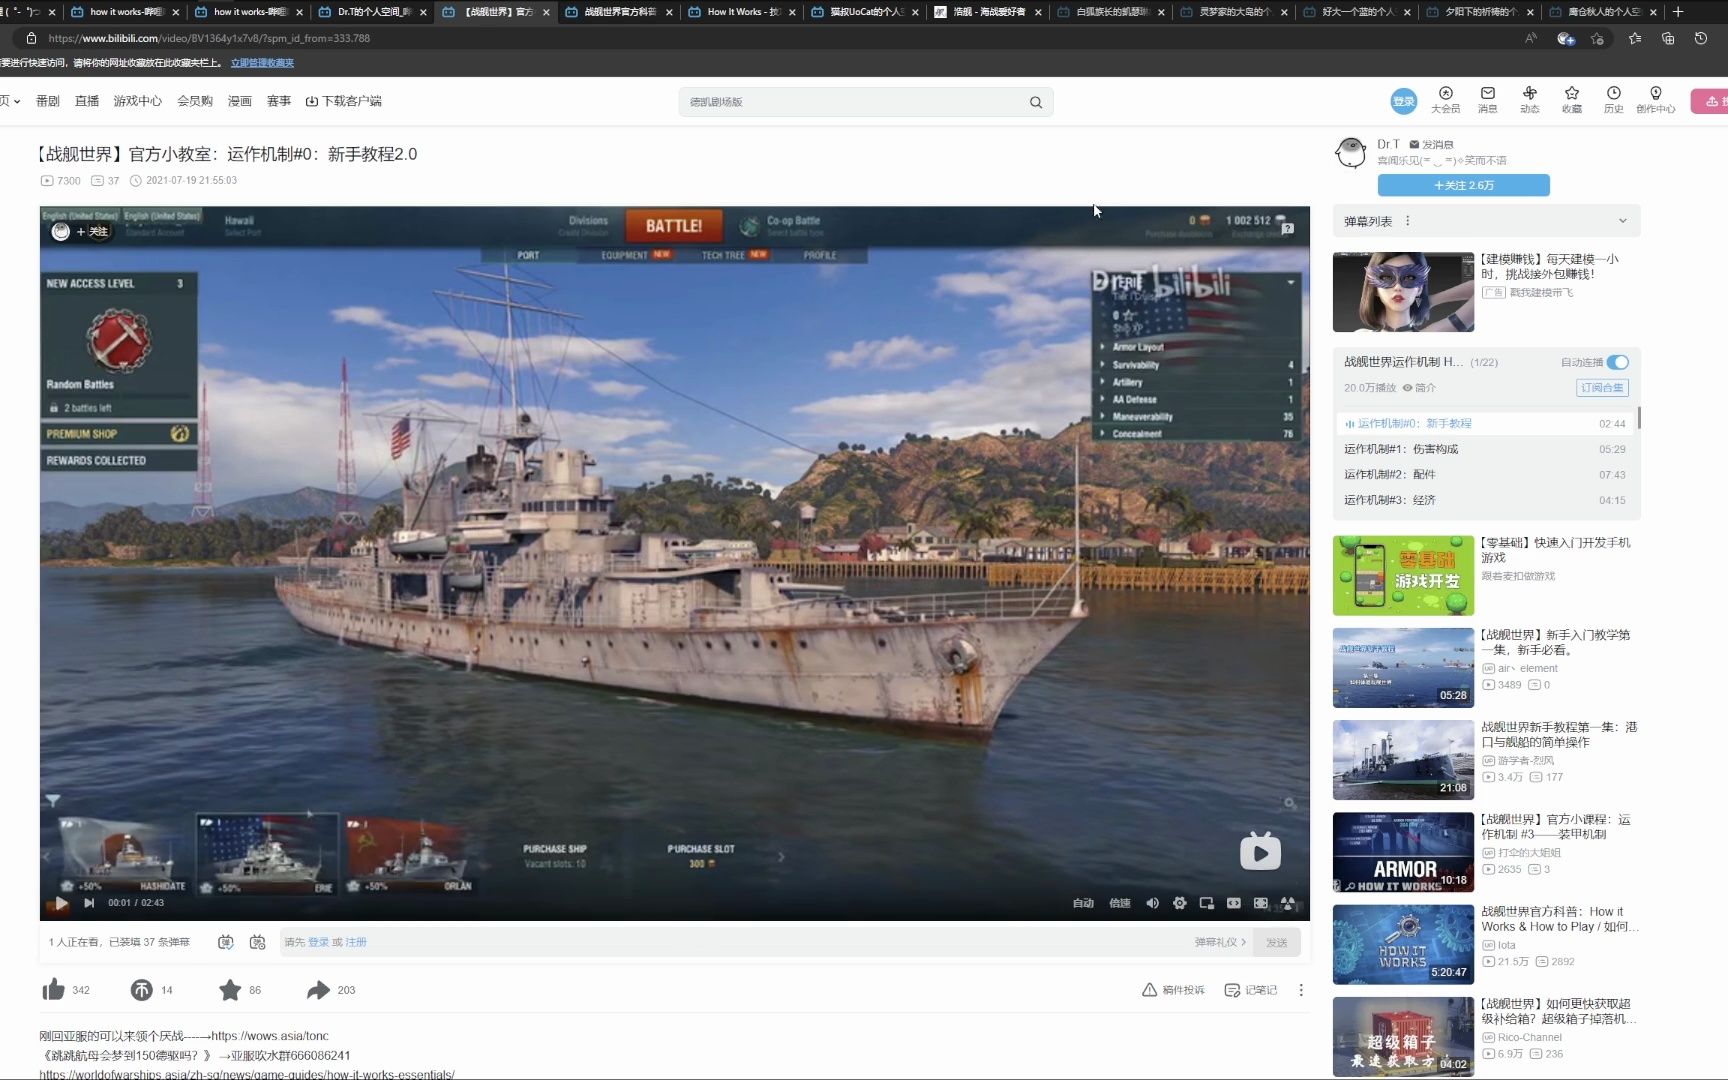Like the video with thumbs-up icon
1728x1080 pixels.
coord(53,990)
